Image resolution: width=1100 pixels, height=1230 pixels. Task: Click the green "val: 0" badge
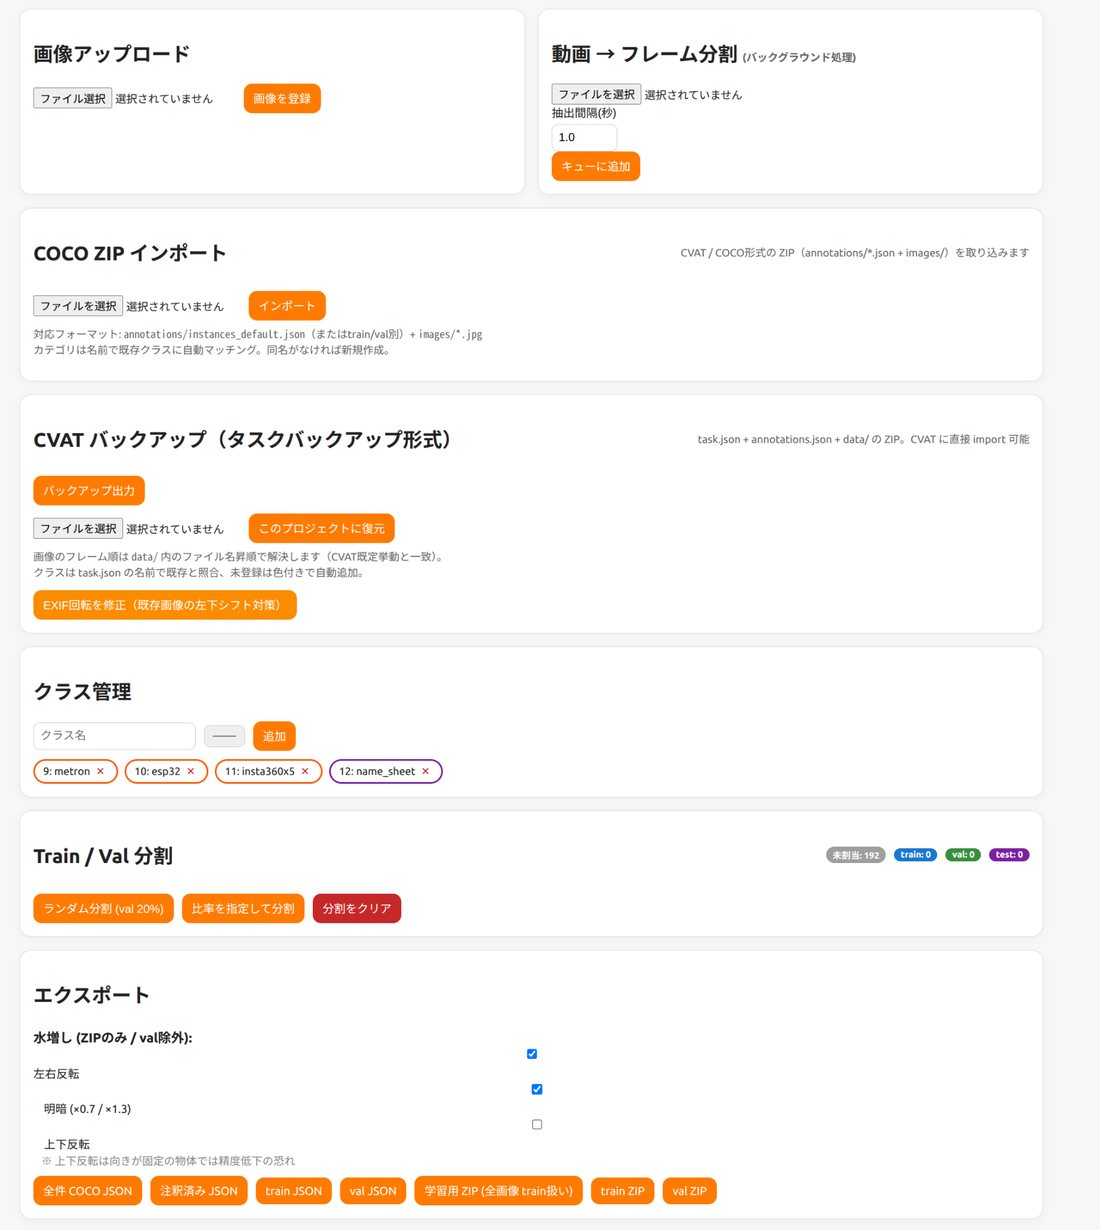pos(963,855)
